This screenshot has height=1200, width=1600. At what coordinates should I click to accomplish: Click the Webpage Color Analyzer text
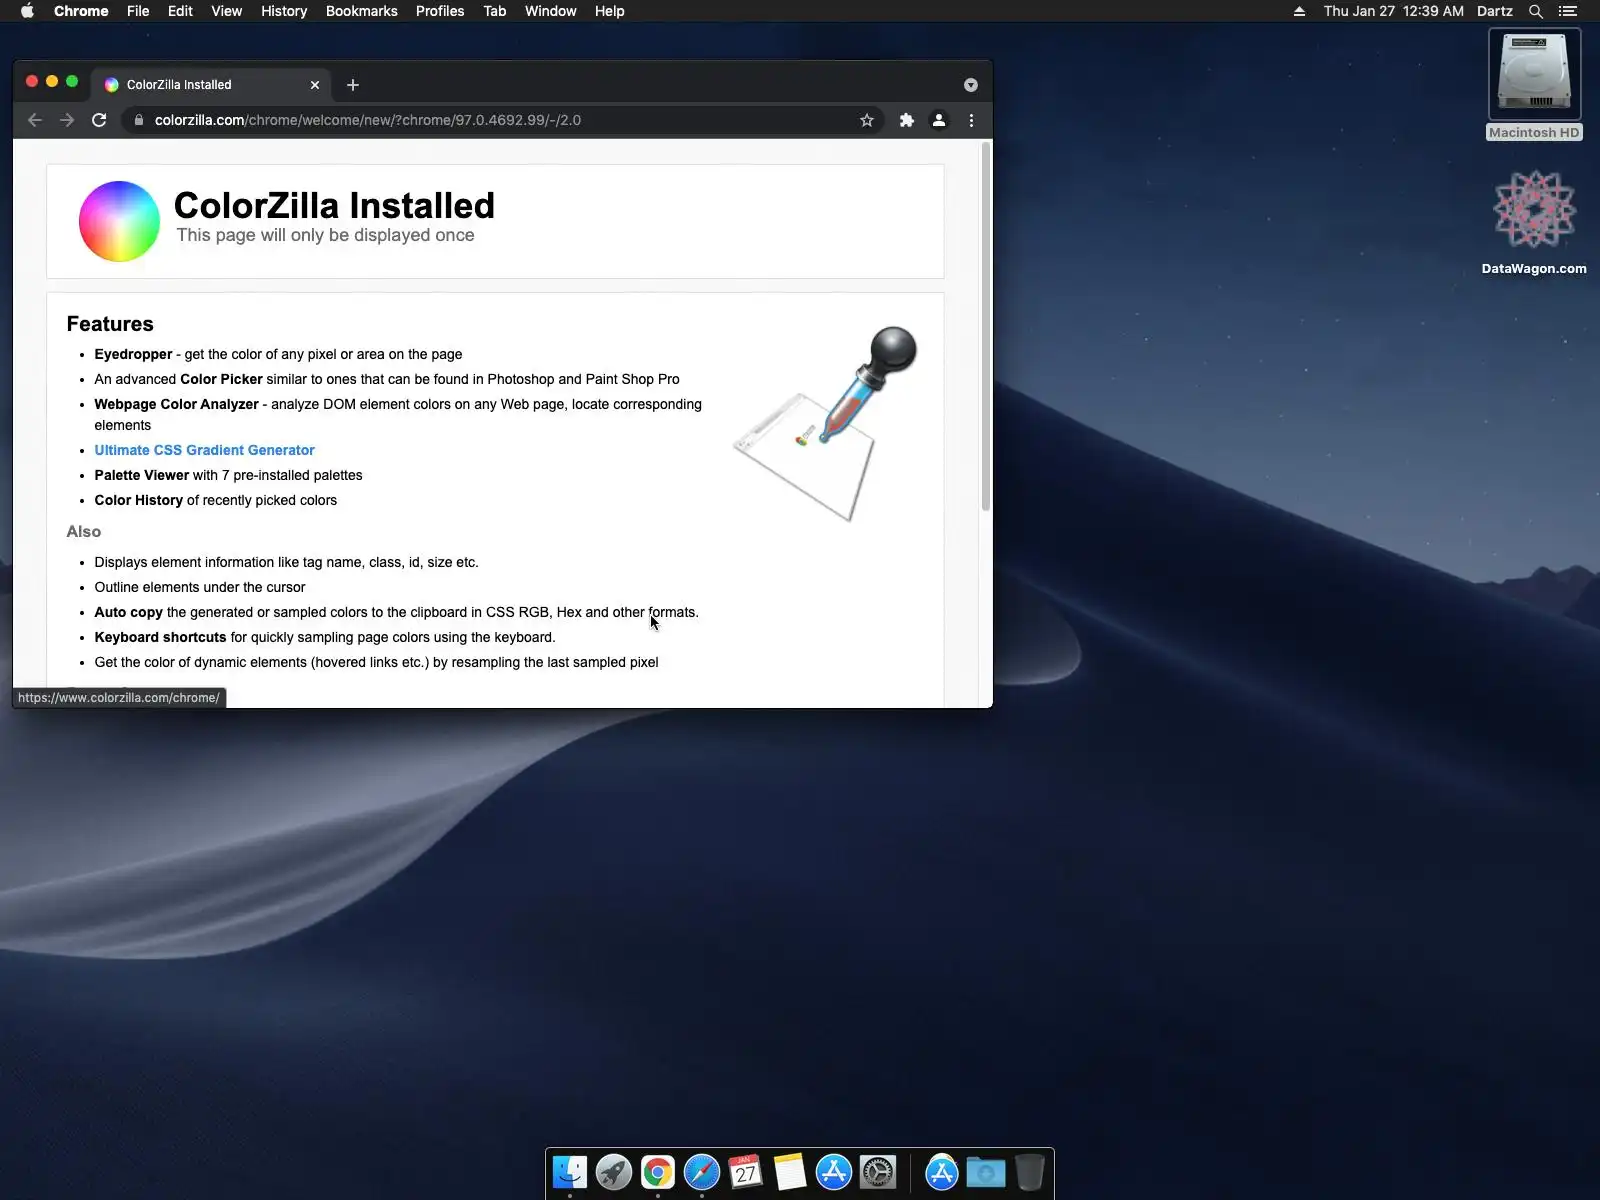click(176, 404)
